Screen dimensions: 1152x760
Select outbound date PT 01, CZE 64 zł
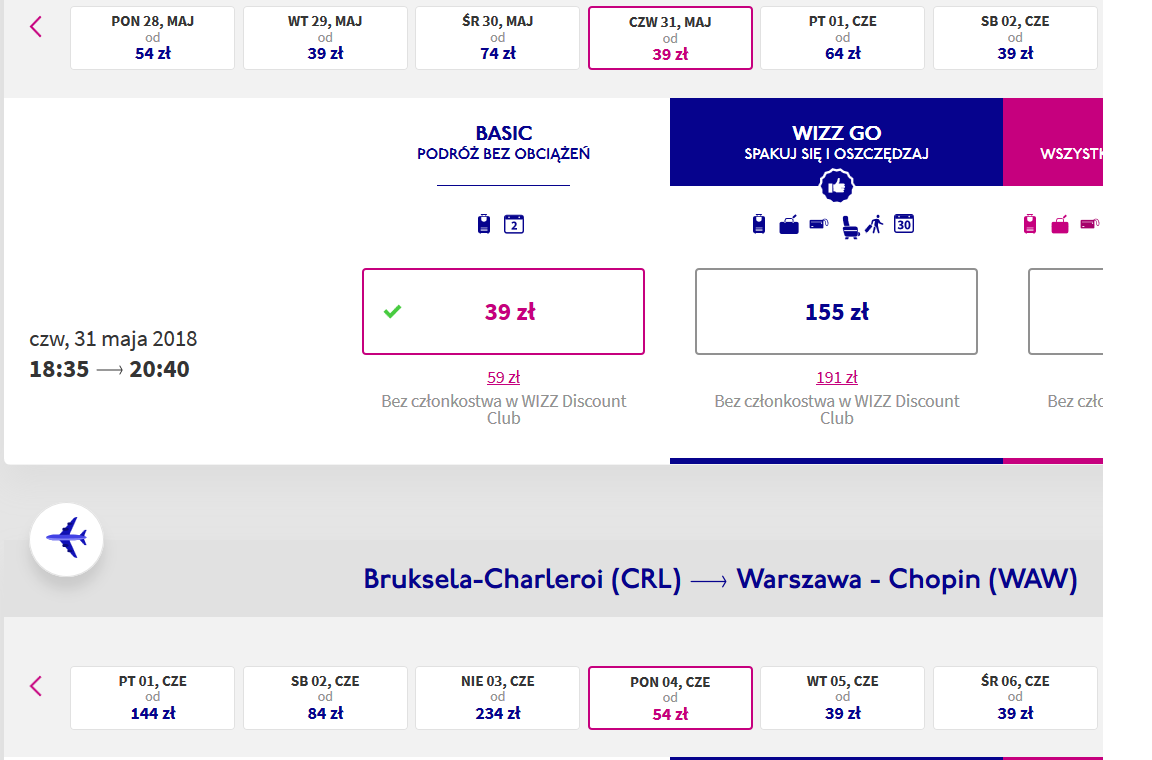843,38
